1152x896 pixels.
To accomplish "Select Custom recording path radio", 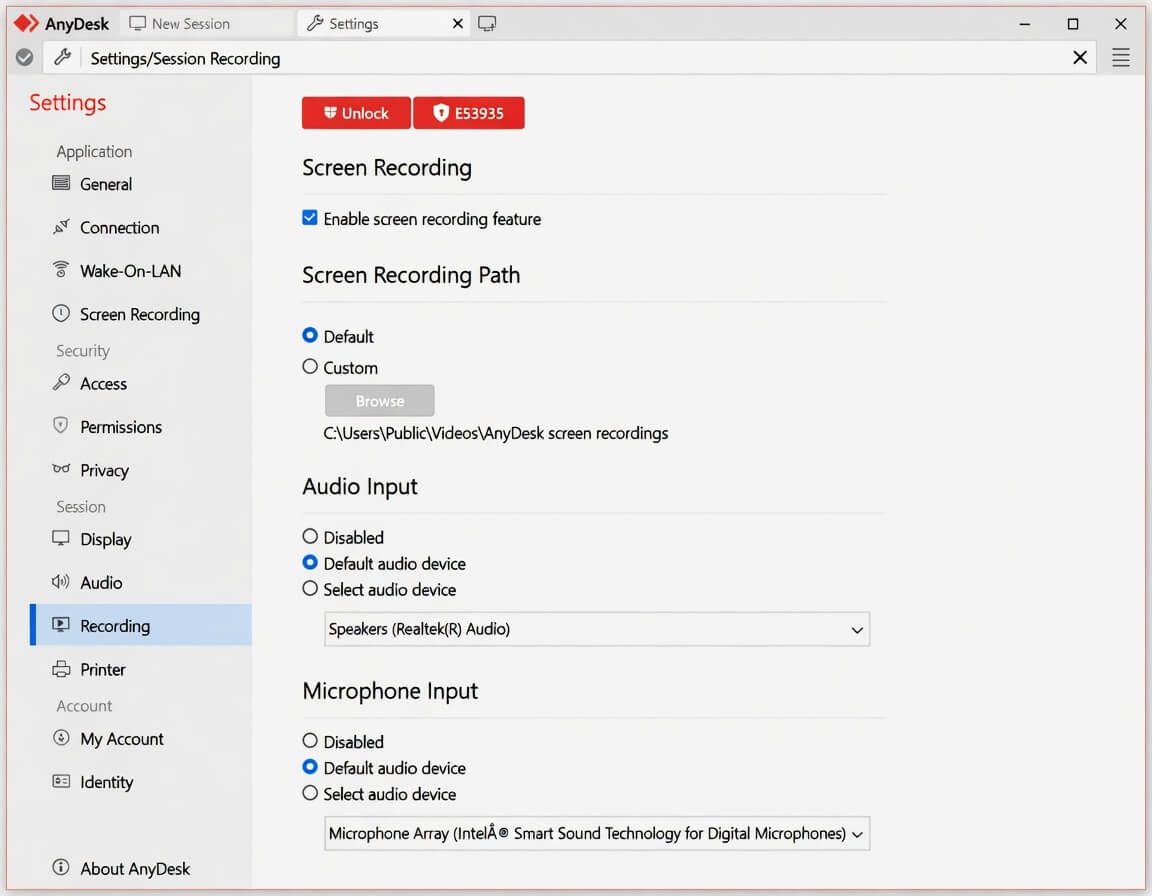I will pyautogui.click(x=310, y=366).
